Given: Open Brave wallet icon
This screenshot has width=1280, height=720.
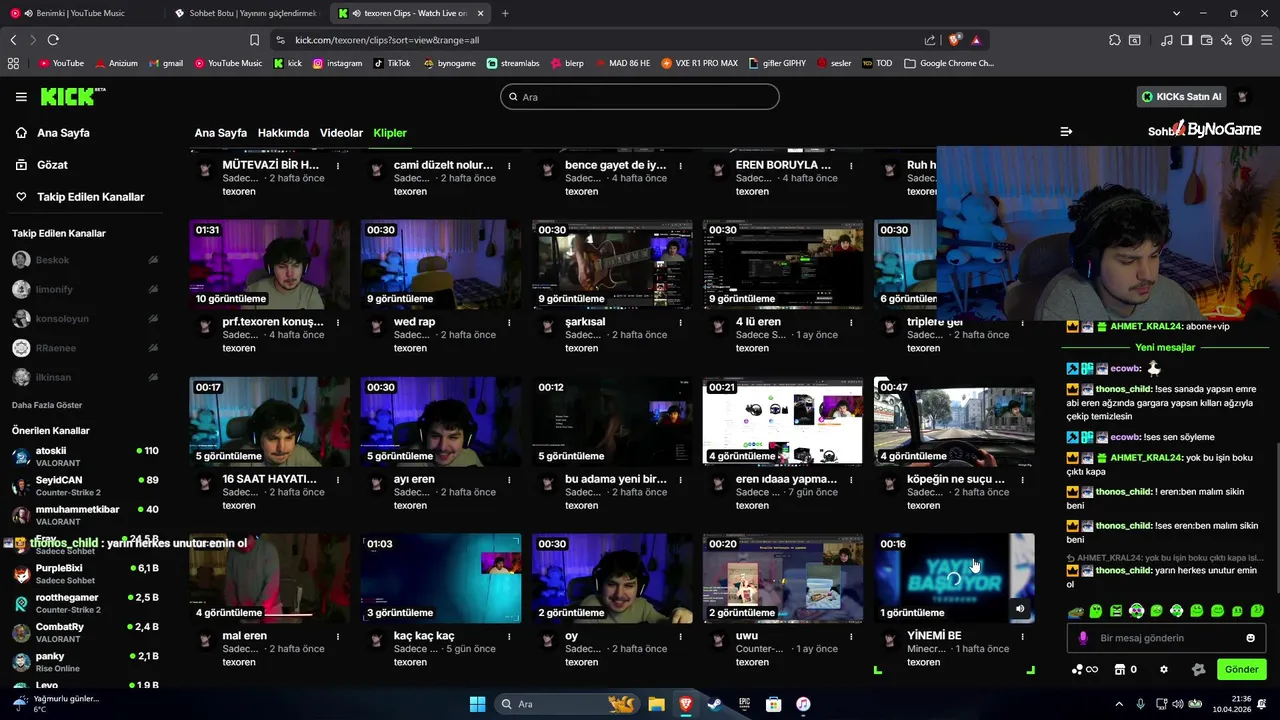Looking at the screenshot, I should pos(1206,40).
